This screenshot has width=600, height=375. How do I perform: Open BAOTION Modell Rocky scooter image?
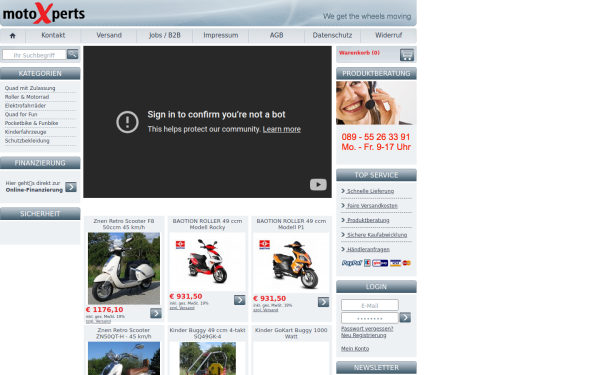tap(207, 261)
